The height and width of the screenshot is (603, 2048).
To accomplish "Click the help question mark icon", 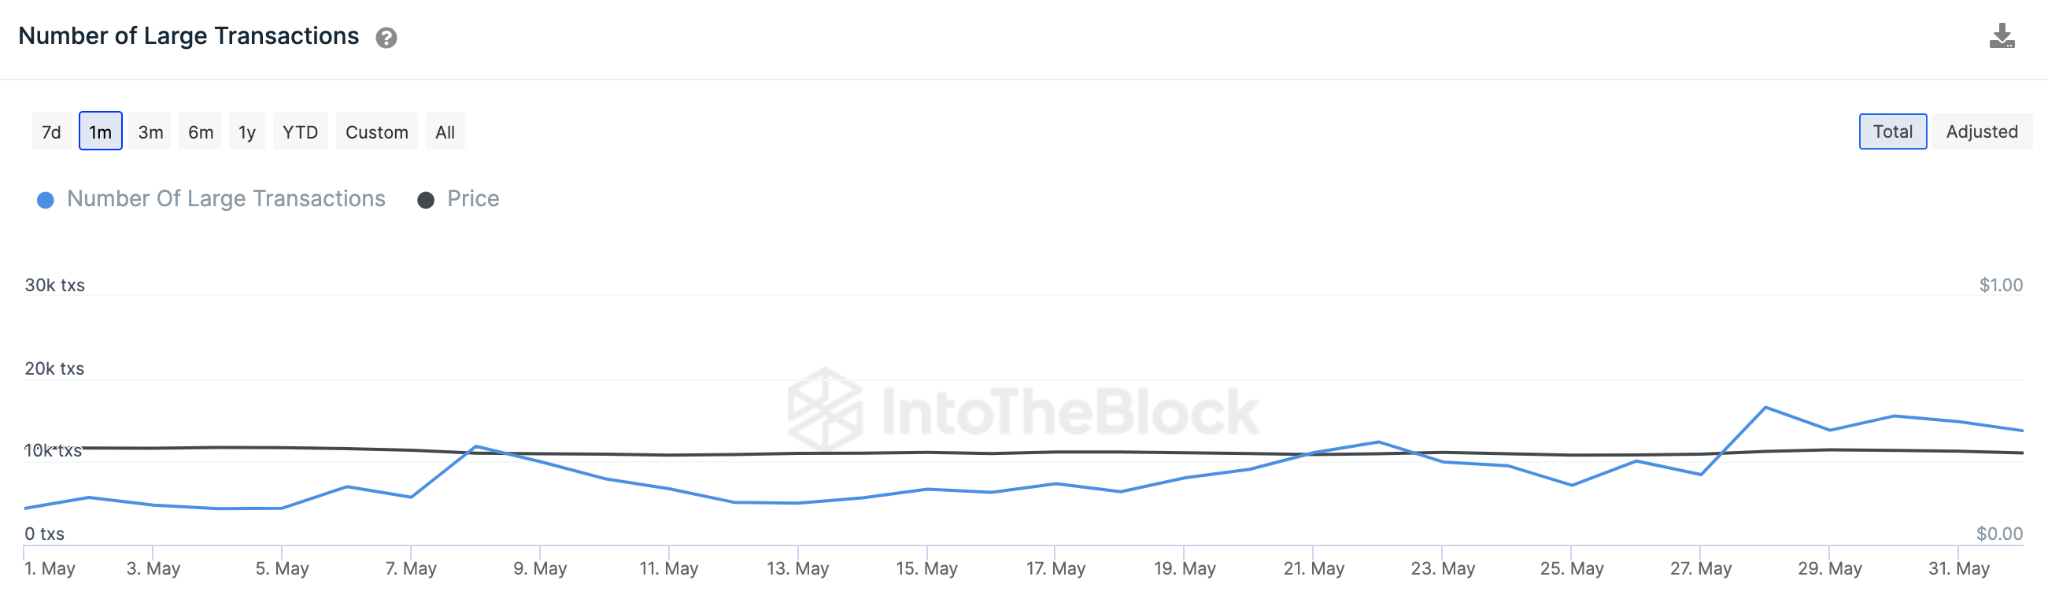I will pos(386,38).
